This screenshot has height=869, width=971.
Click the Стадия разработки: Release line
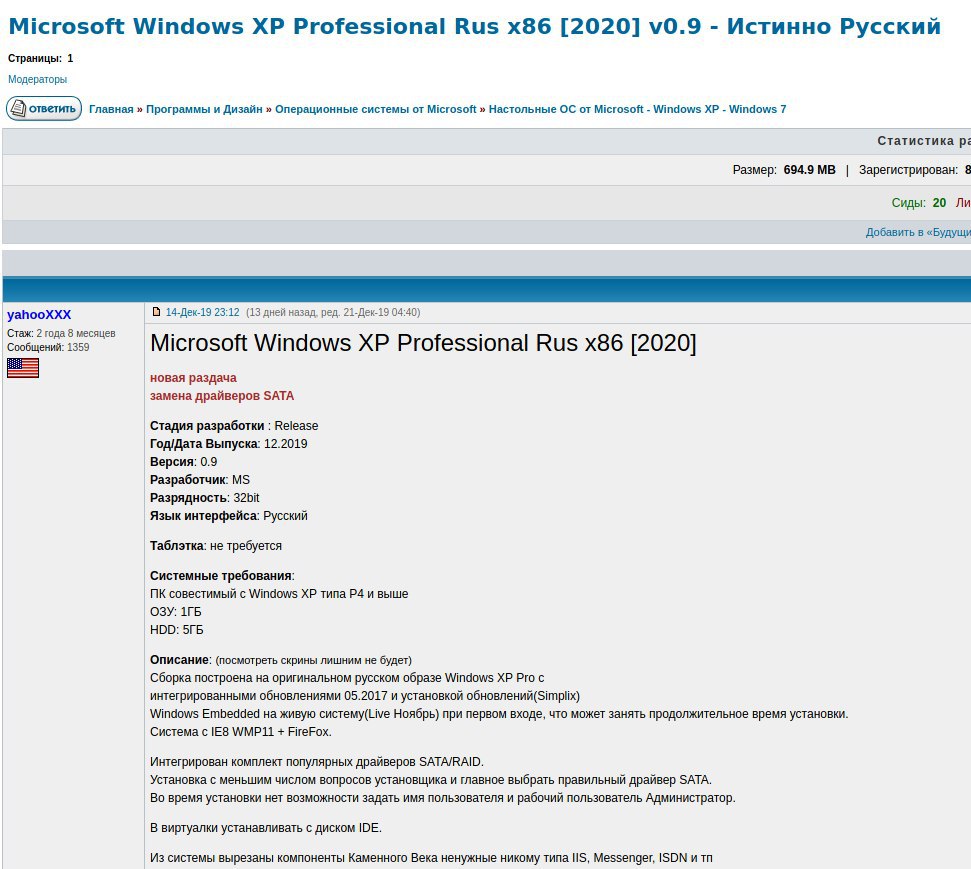[x=234, y=426]
